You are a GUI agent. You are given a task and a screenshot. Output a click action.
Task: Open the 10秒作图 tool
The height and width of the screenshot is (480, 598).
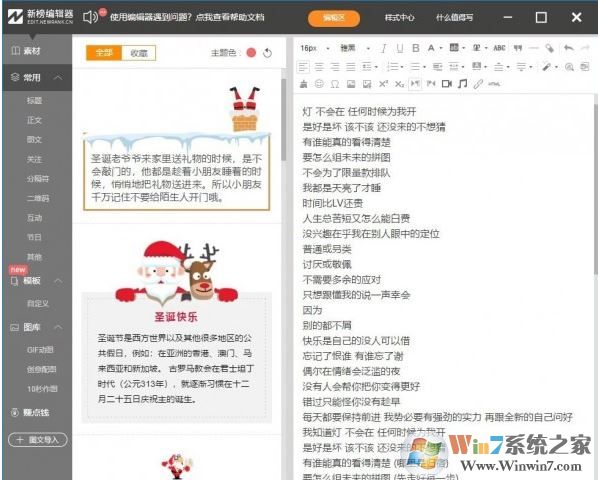click(42, 389)
